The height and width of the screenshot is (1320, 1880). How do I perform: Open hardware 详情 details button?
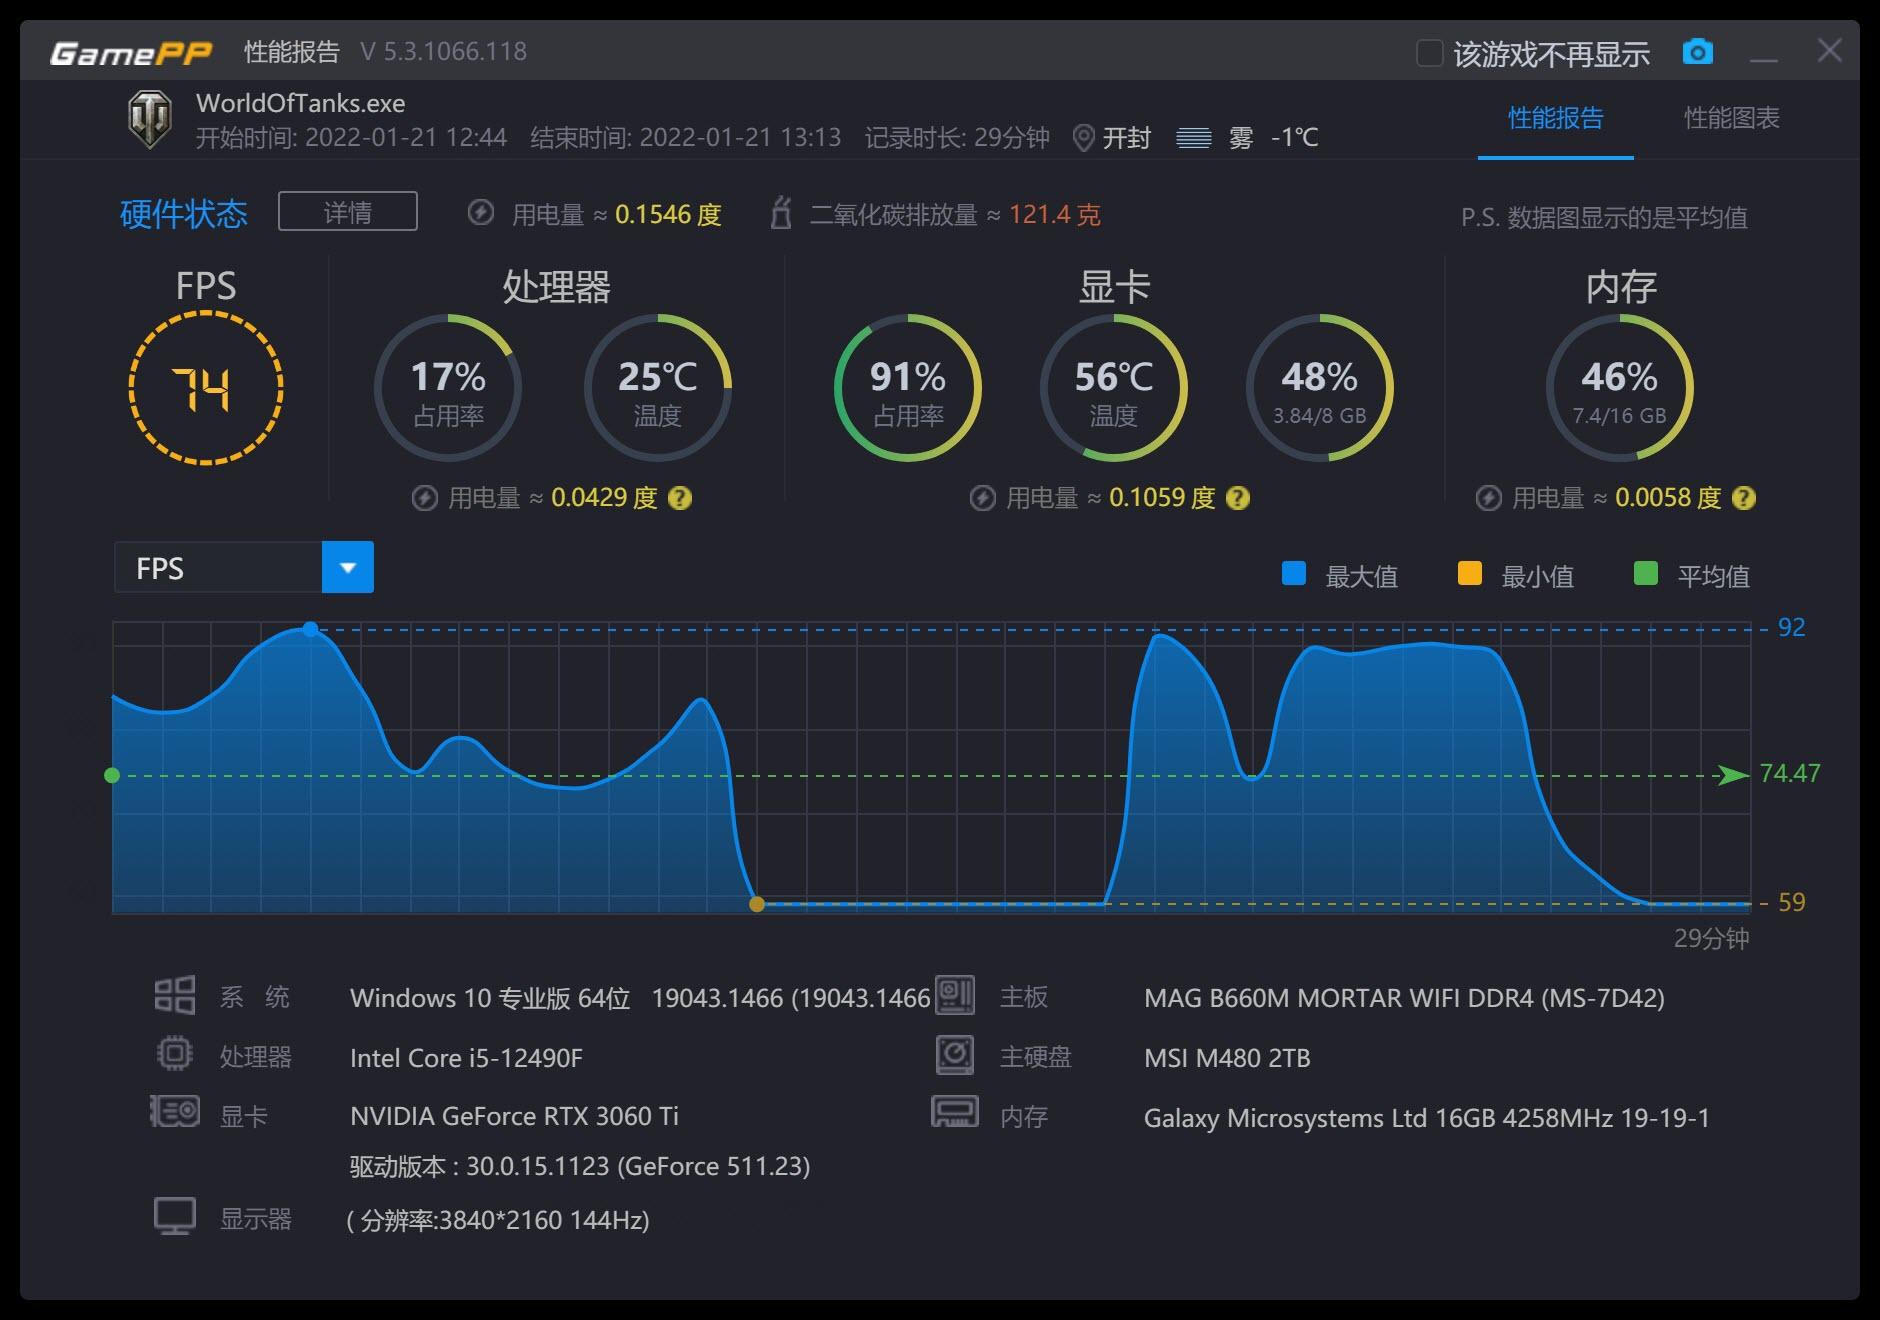347,211
